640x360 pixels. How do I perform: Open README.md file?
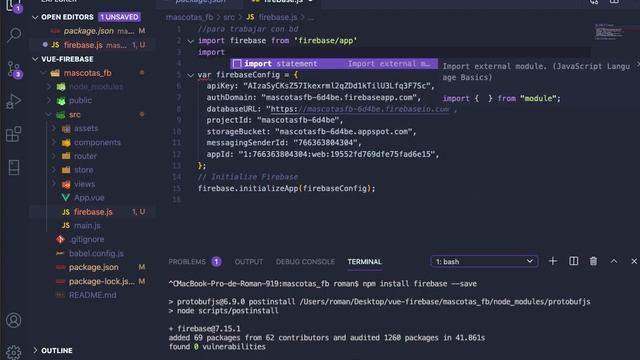tap(92, 295)
